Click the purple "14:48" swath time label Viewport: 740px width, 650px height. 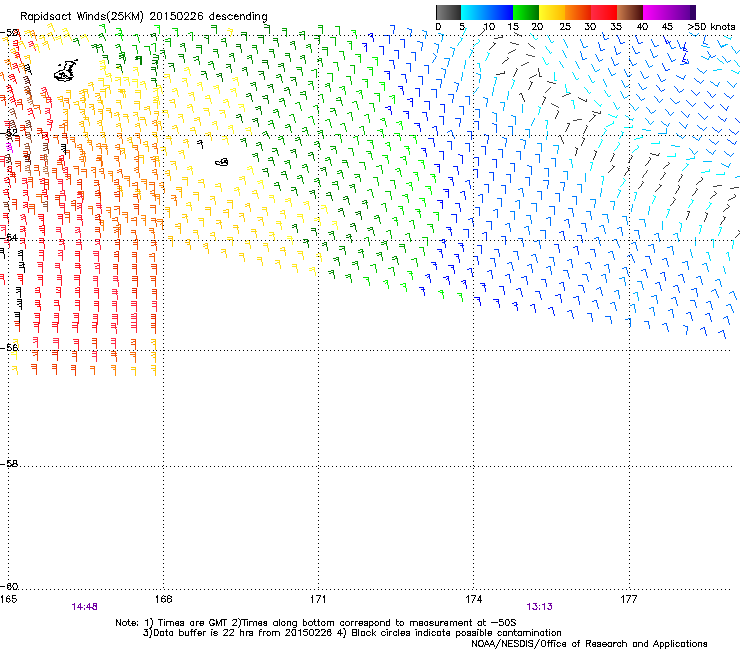coord(84,607)
